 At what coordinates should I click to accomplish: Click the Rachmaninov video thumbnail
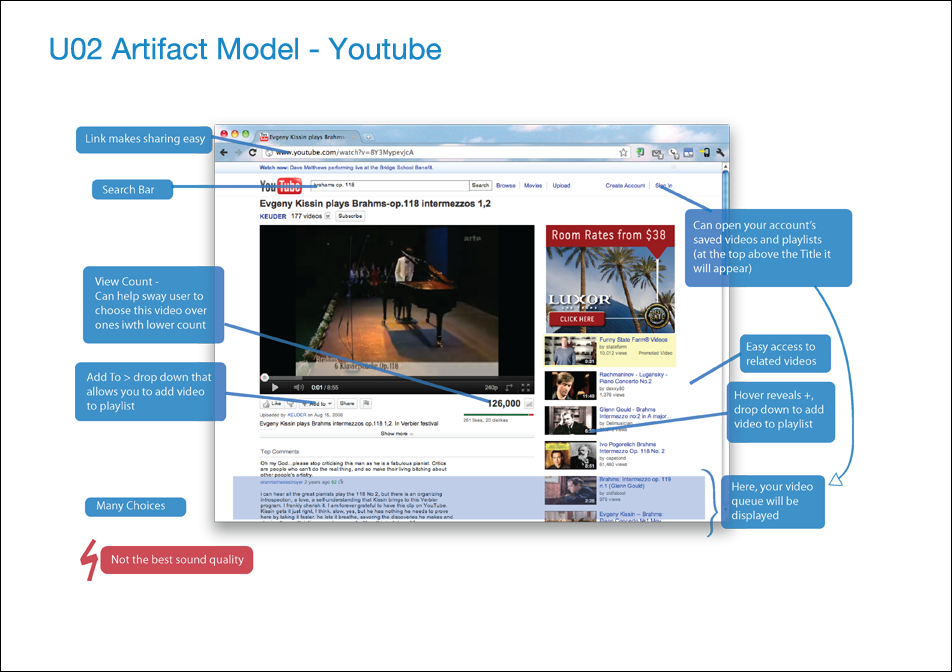tap(571, 385)
